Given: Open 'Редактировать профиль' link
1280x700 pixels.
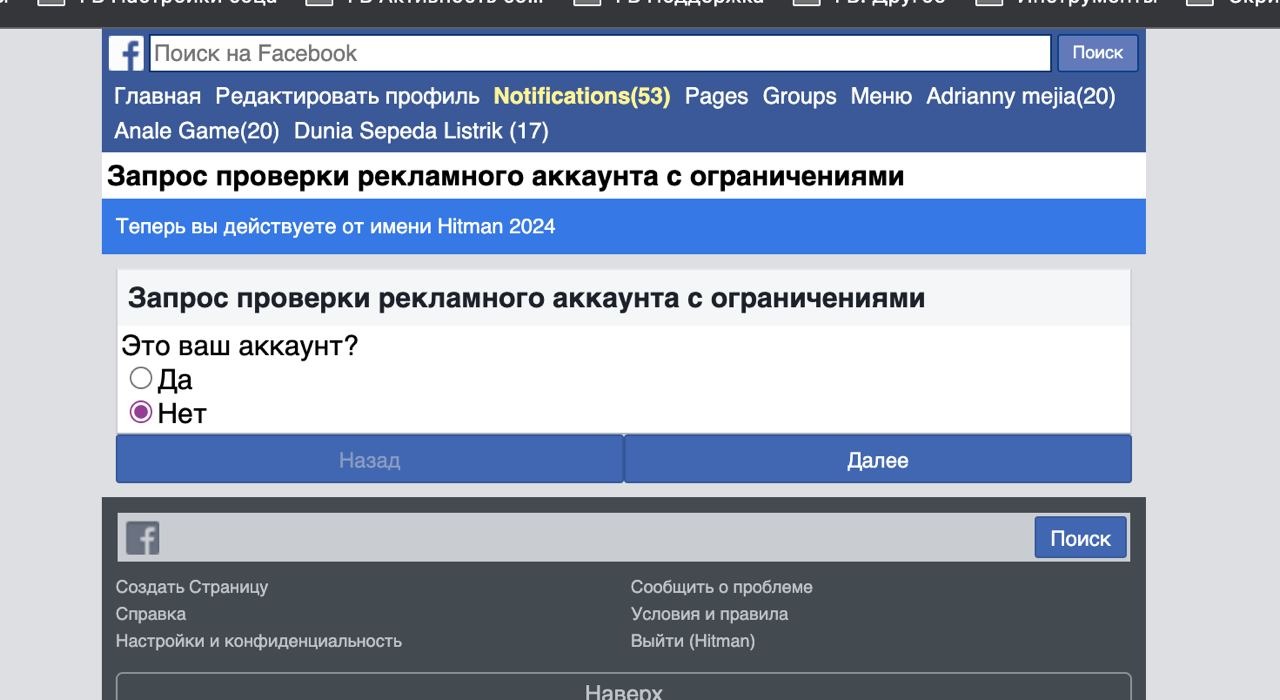Looking at the screenshot, I should 348,96.
